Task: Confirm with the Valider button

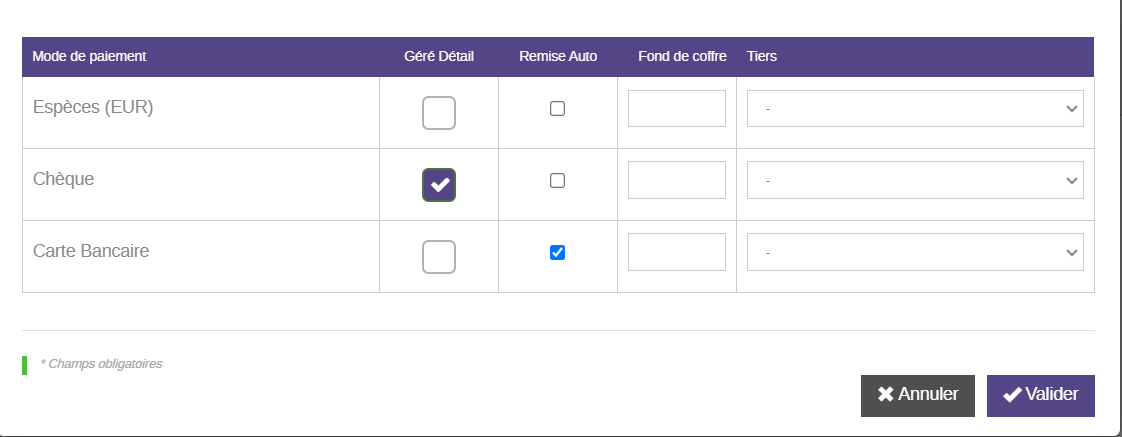Action: tap(1040, 395)
